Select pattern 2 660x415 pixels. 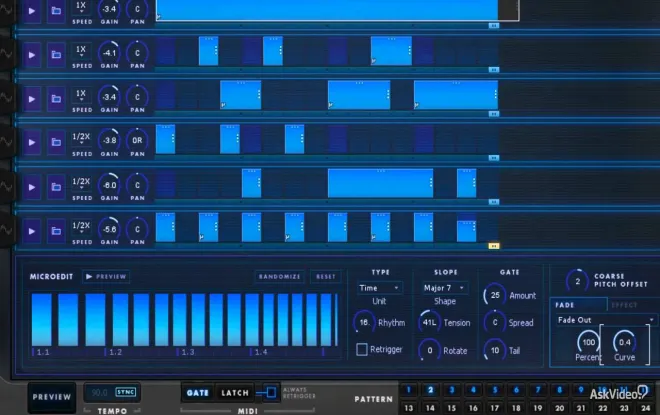coord(430,390)
